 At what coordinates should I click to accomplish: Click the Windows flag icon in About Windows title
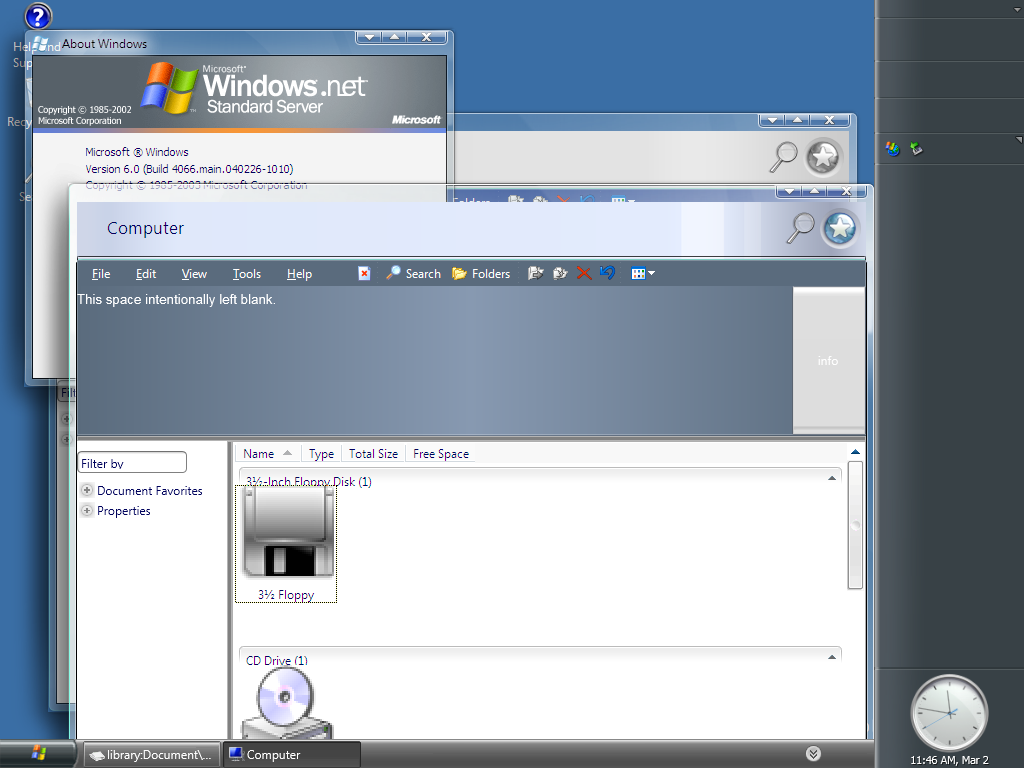(x=41, y=44)
